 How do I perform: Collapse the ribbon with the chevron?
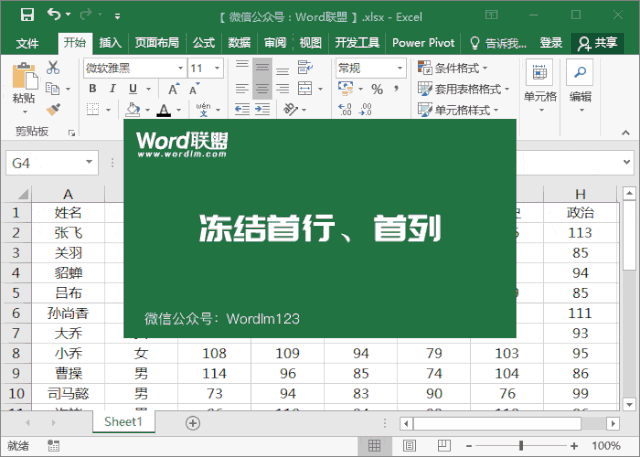pos(625,133)
